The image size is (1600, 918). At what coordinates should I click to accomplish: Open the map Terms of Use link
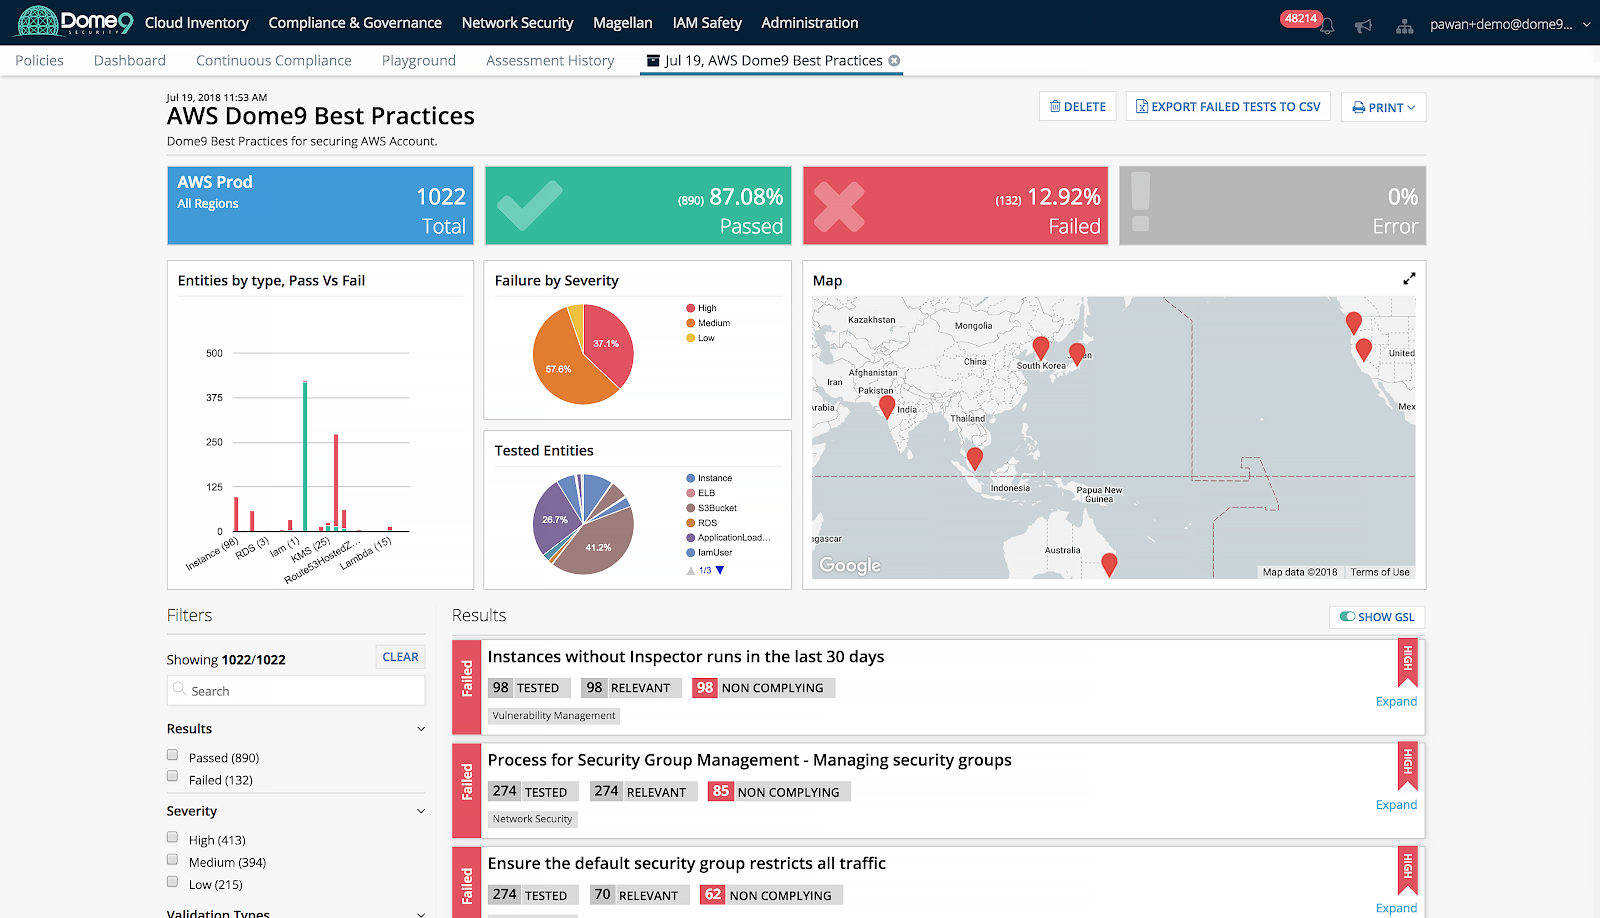[1380, 572]
